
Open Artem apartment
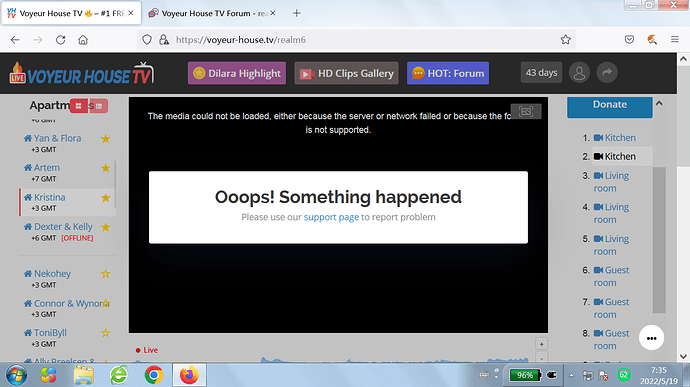click(47, 168)
